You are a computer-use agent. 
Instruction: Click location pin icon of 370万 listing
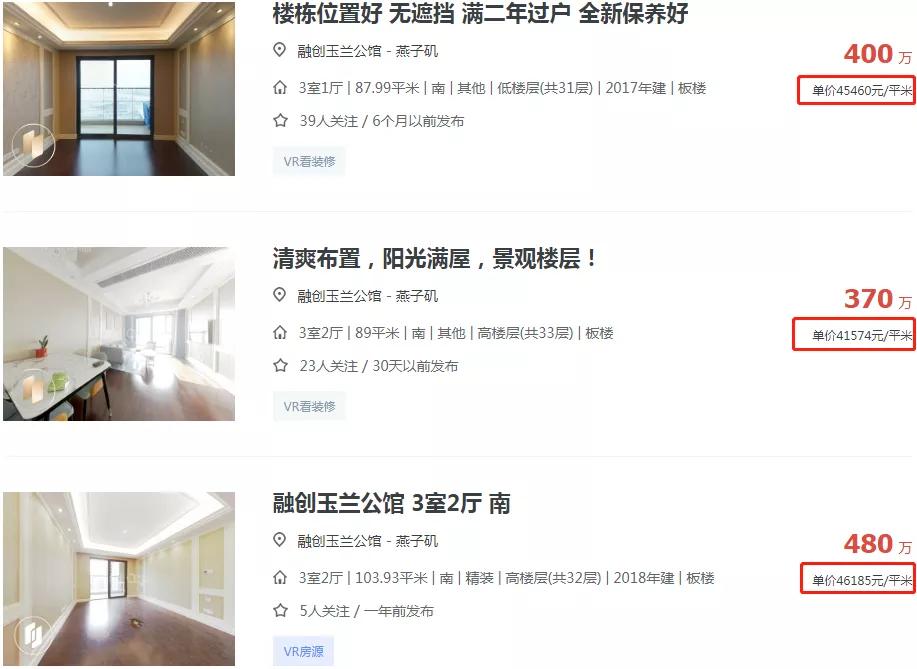pos(280,295)
